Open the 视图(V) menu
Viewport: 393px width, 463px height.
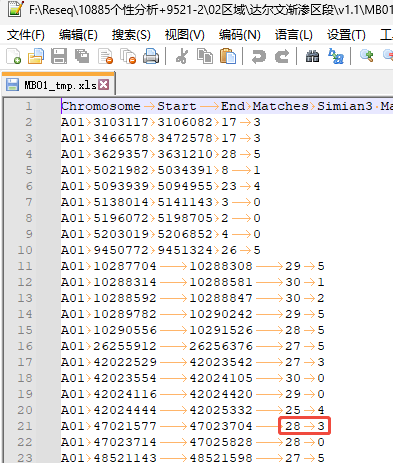184,35
